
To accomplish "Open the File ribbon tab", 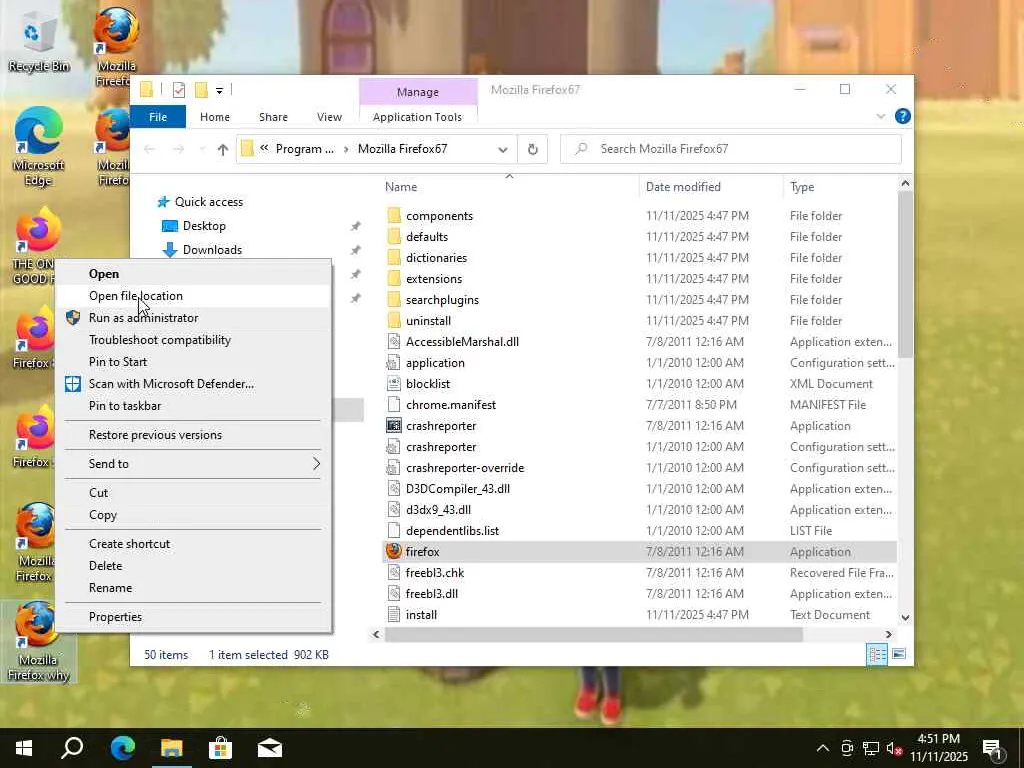I will pos(158,117).
